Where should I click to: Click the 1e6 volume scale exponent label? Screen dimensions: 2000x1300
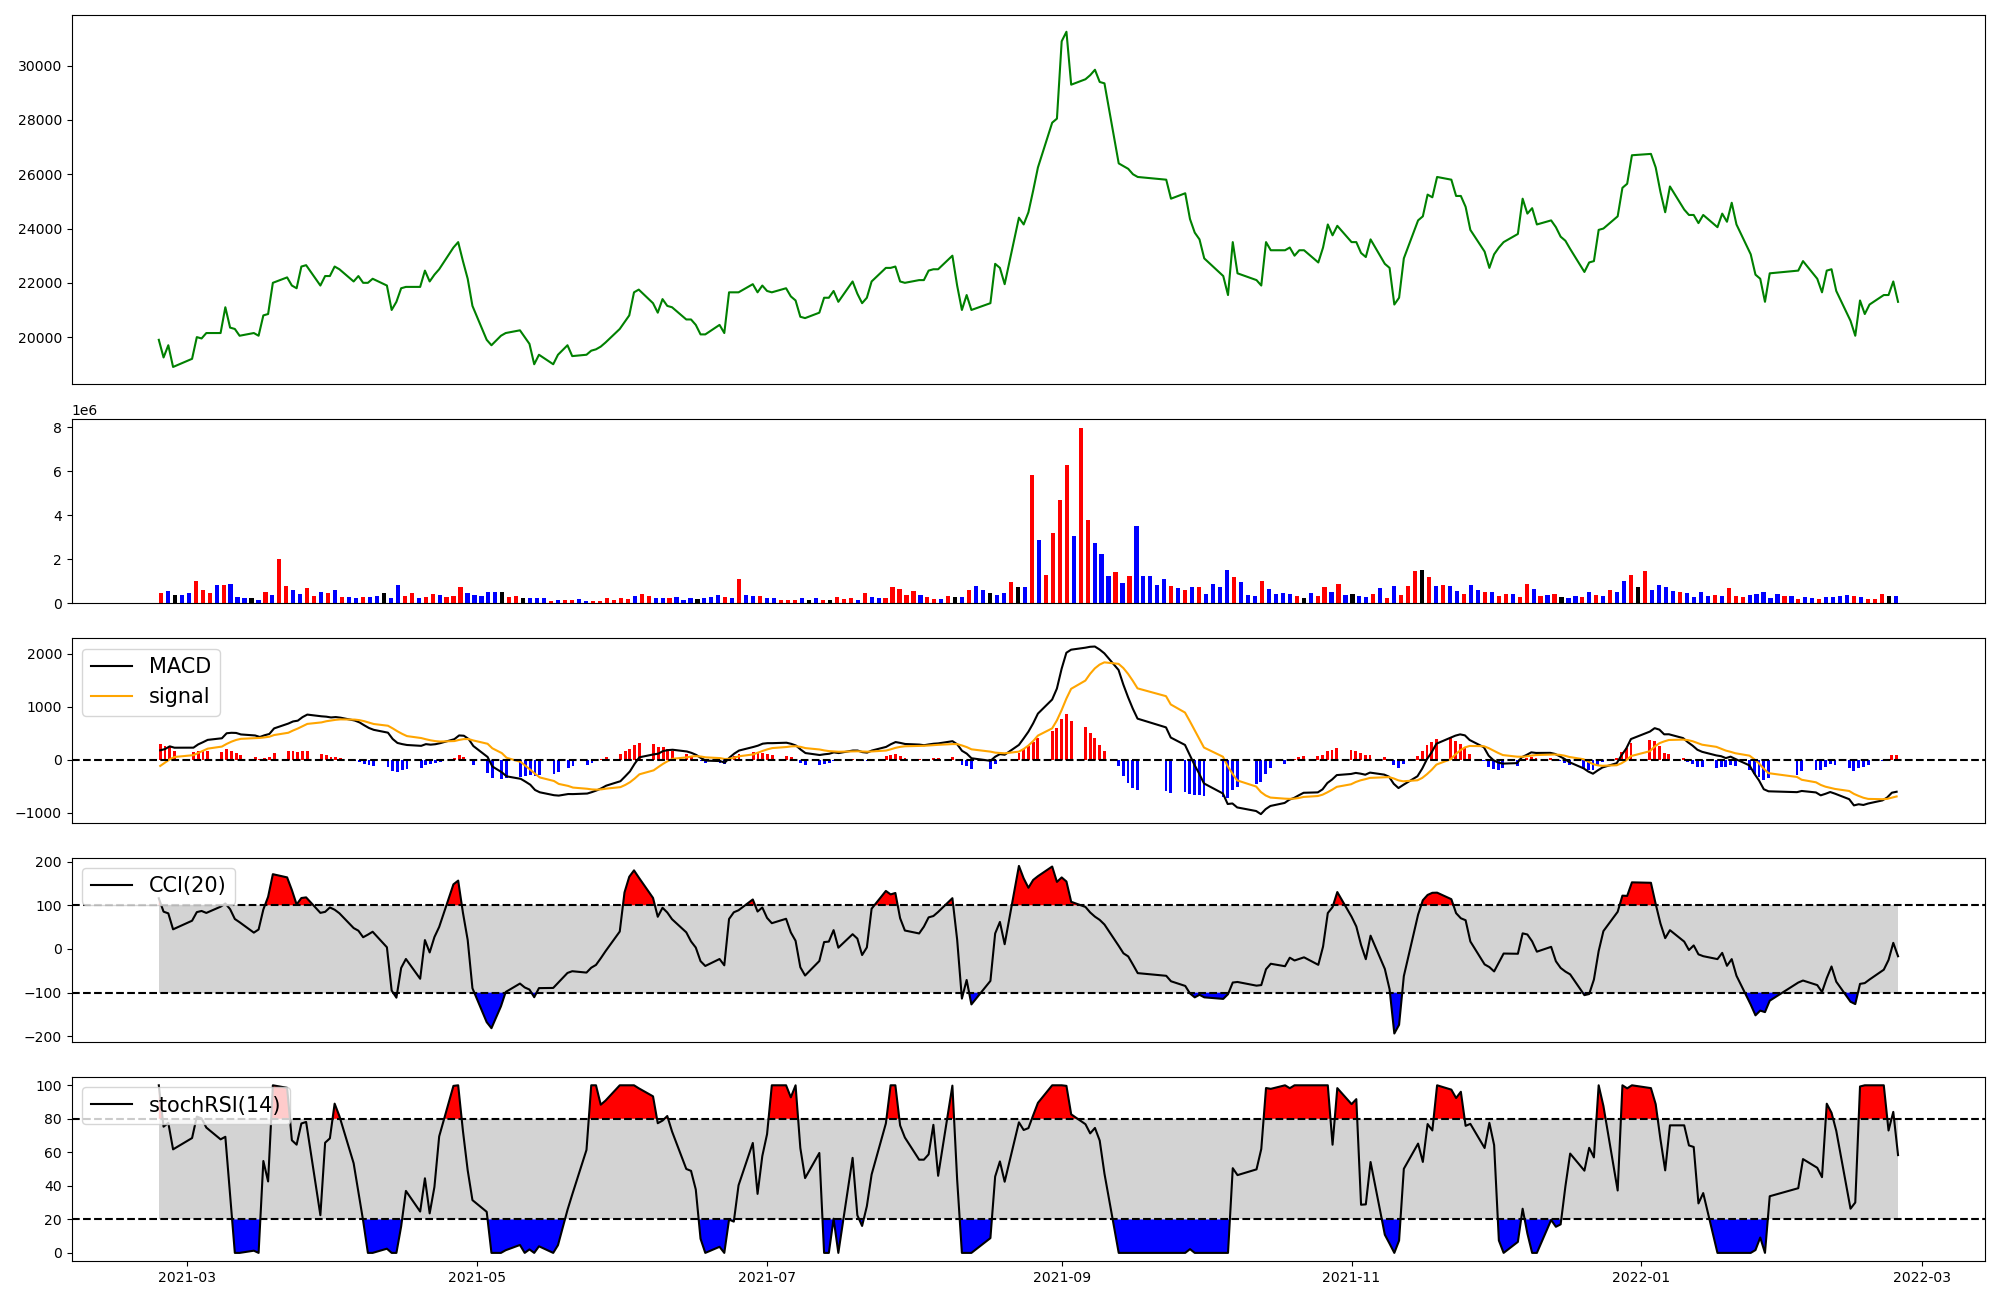(x=84, y=411)
